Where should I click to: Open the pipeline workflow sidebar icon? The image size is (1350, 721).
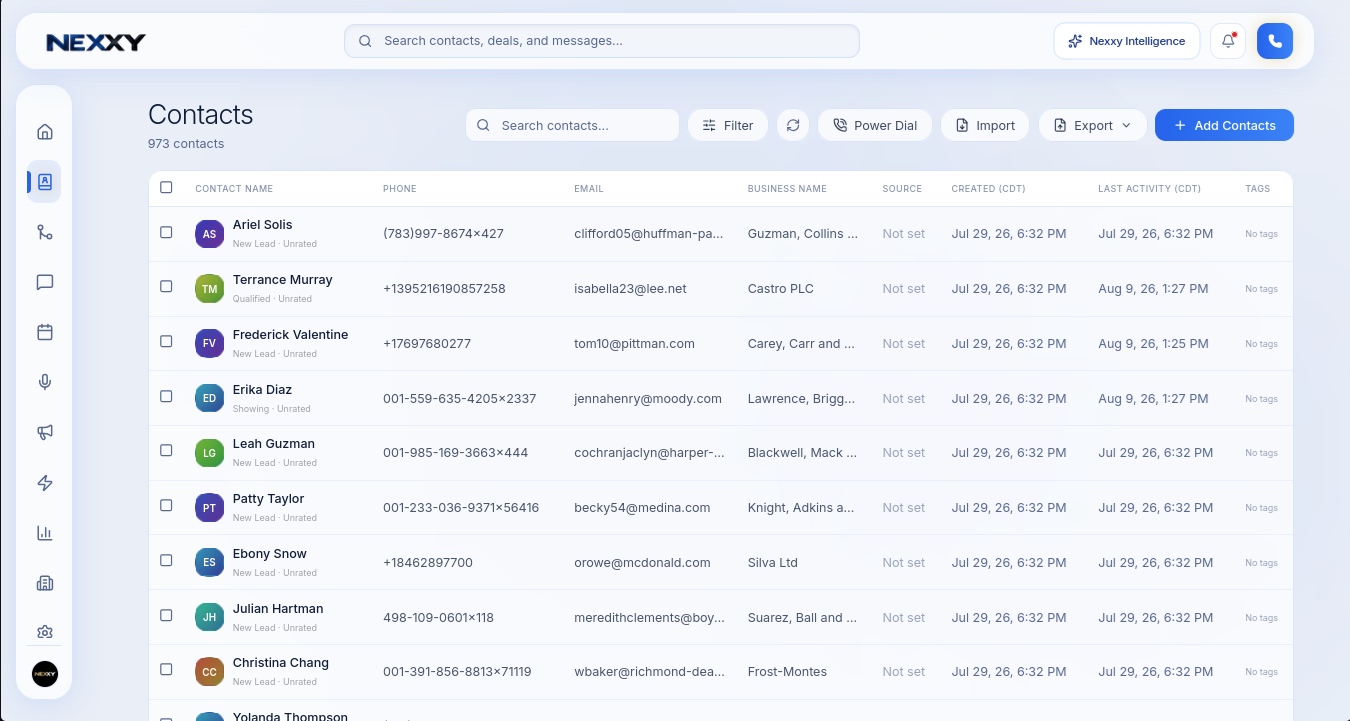pos(44,232)
